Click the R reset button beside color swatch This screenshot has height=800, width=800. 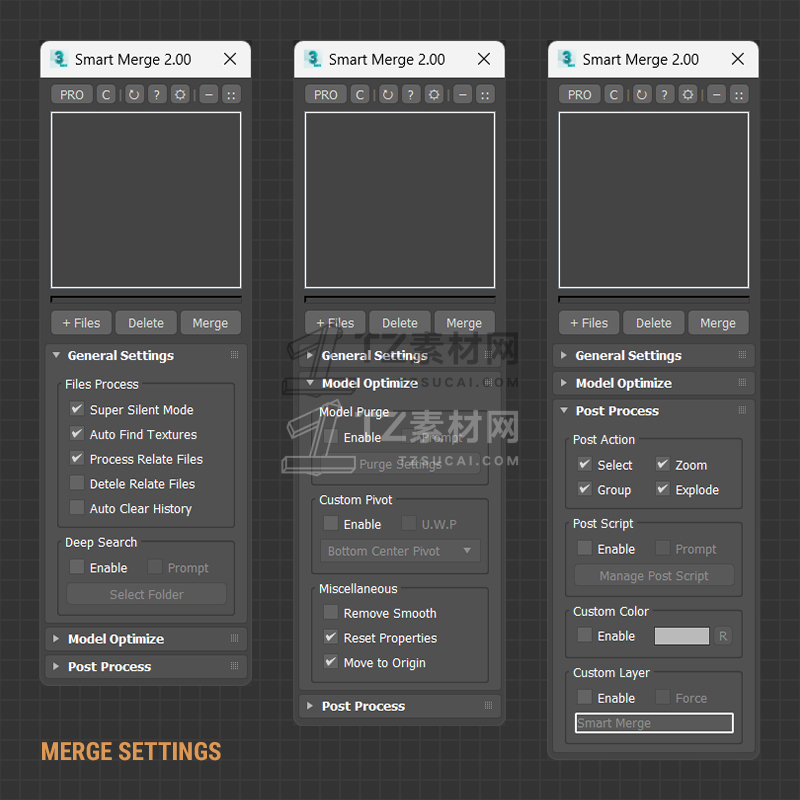723,636
